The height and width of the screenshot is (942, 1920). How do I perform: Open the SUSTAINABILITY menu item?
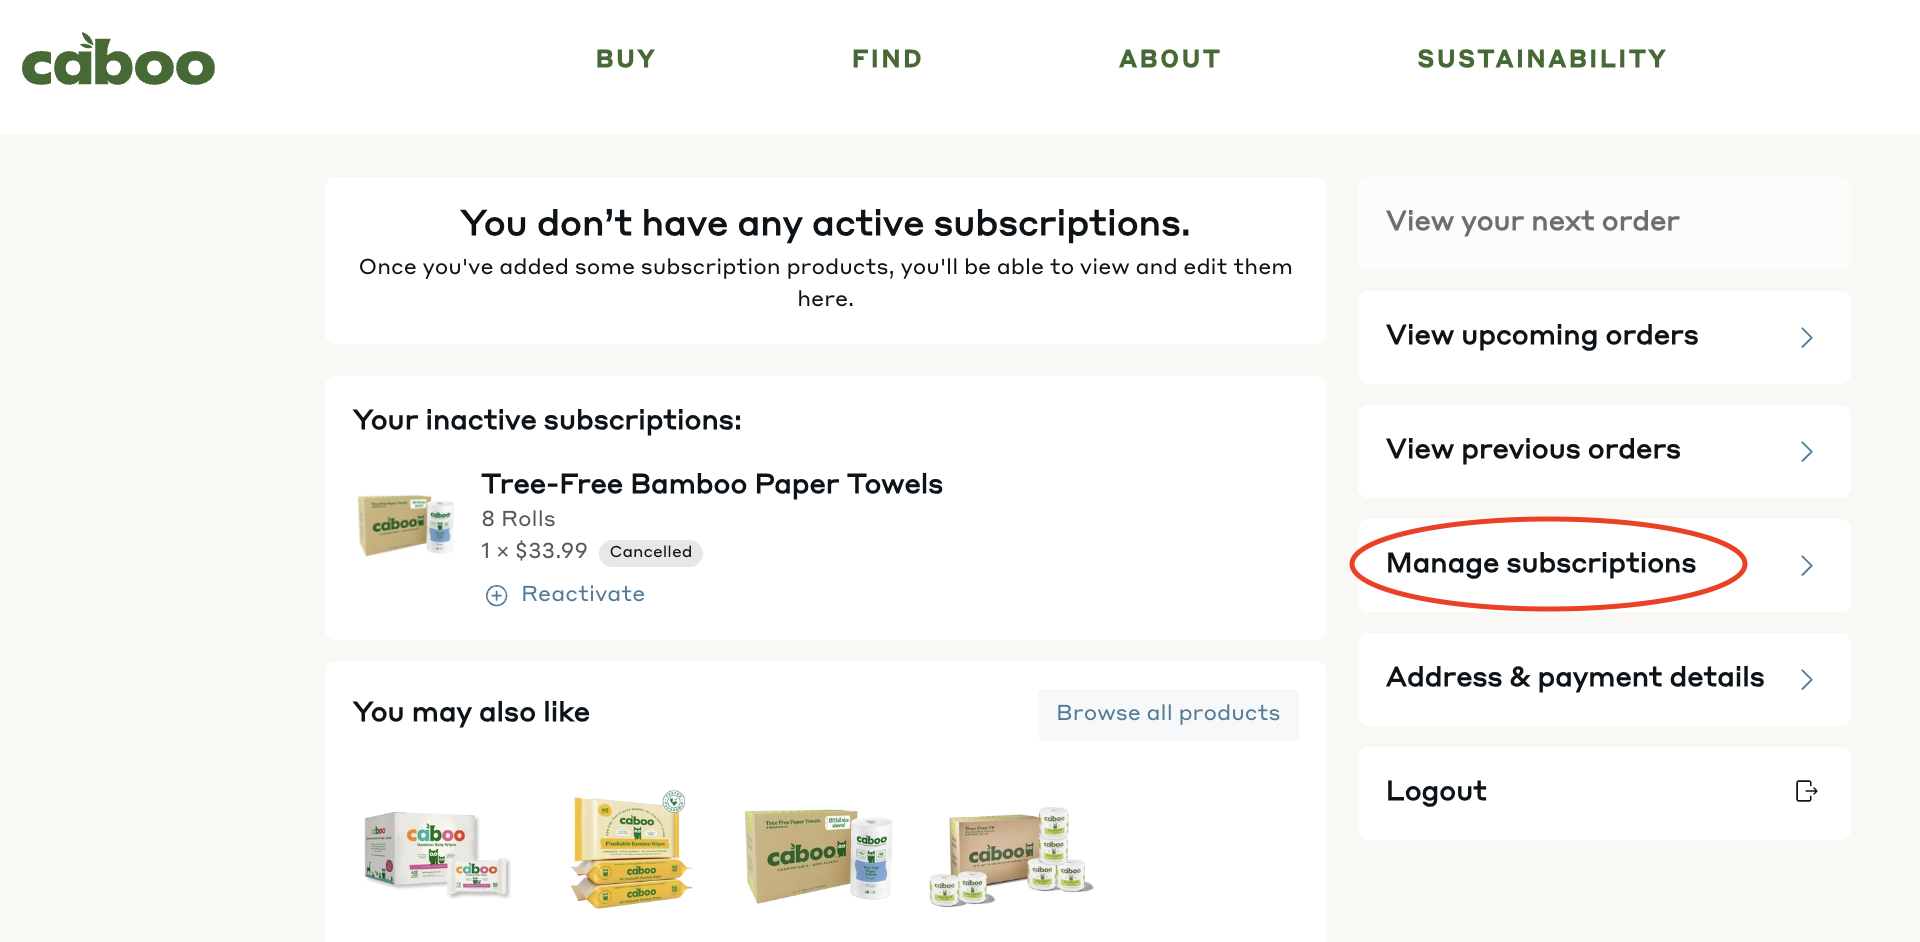pyautogui.click(x=1541, y=59)
